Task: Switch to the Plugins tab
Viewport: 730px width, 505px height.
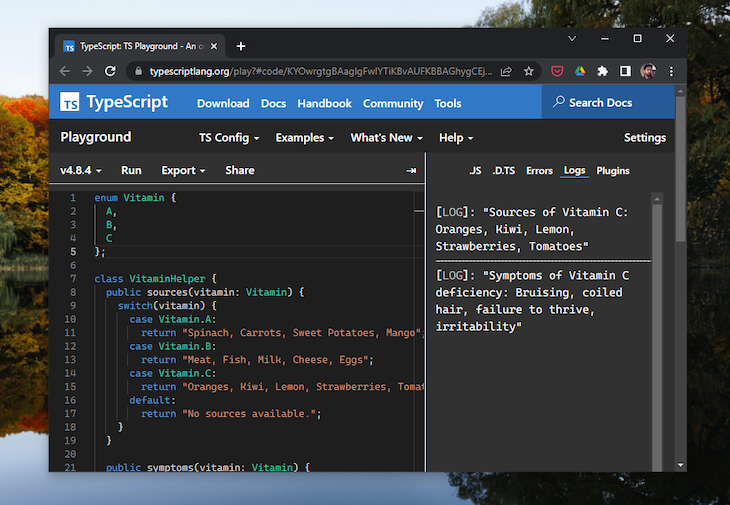Action: click(613, 171)
